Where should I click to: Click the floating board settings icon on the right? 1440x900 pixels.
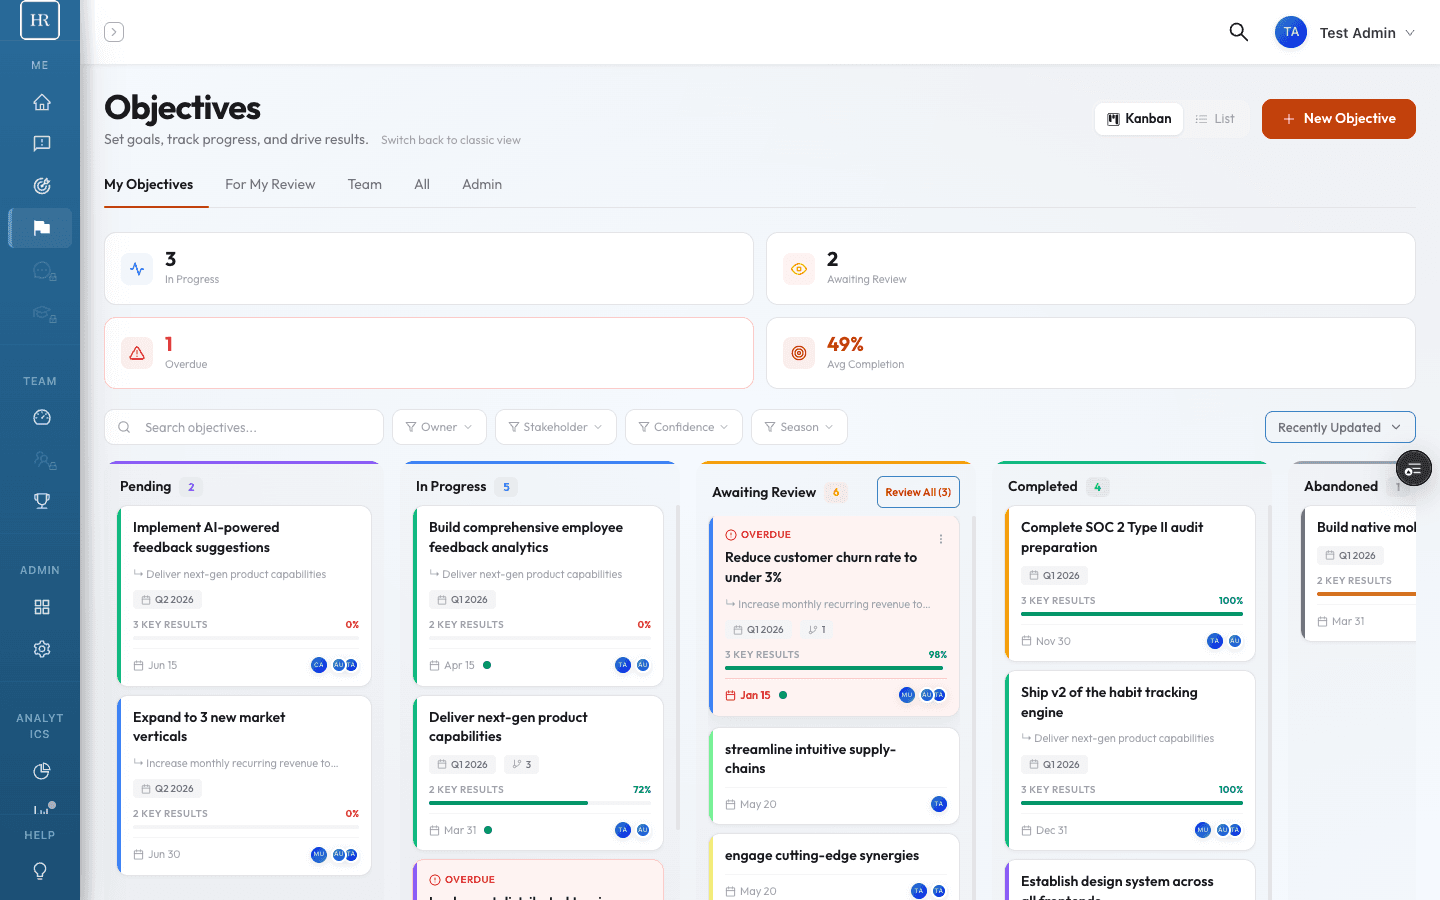(1413, 468)
